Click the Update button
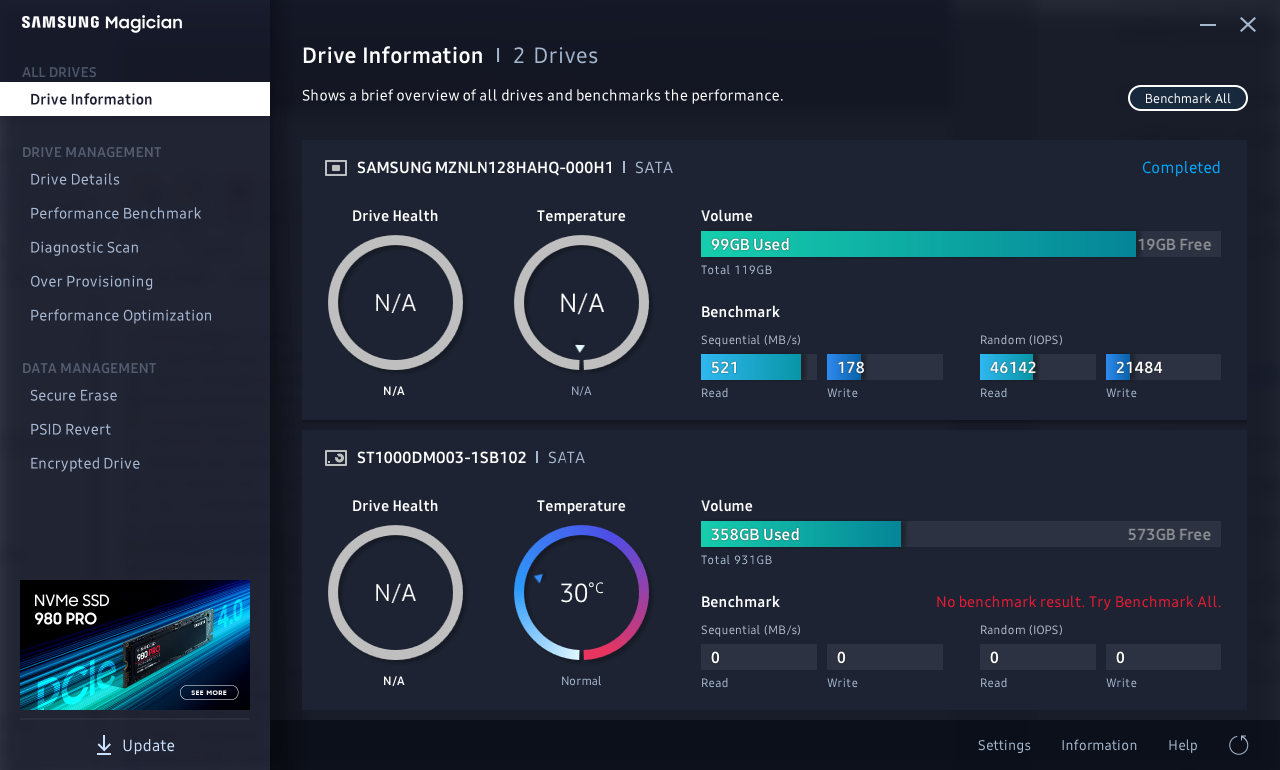Viewport: 1280px width, 770px height. coord(135,745)
